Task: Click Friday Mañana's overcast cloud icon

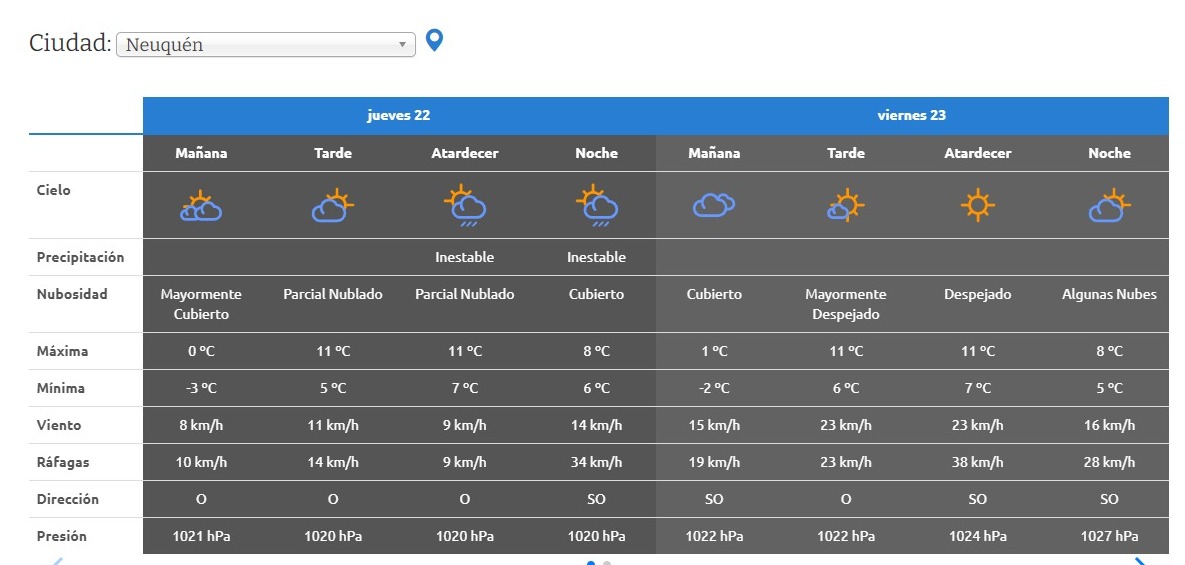Action: click(x=714, y=205)
